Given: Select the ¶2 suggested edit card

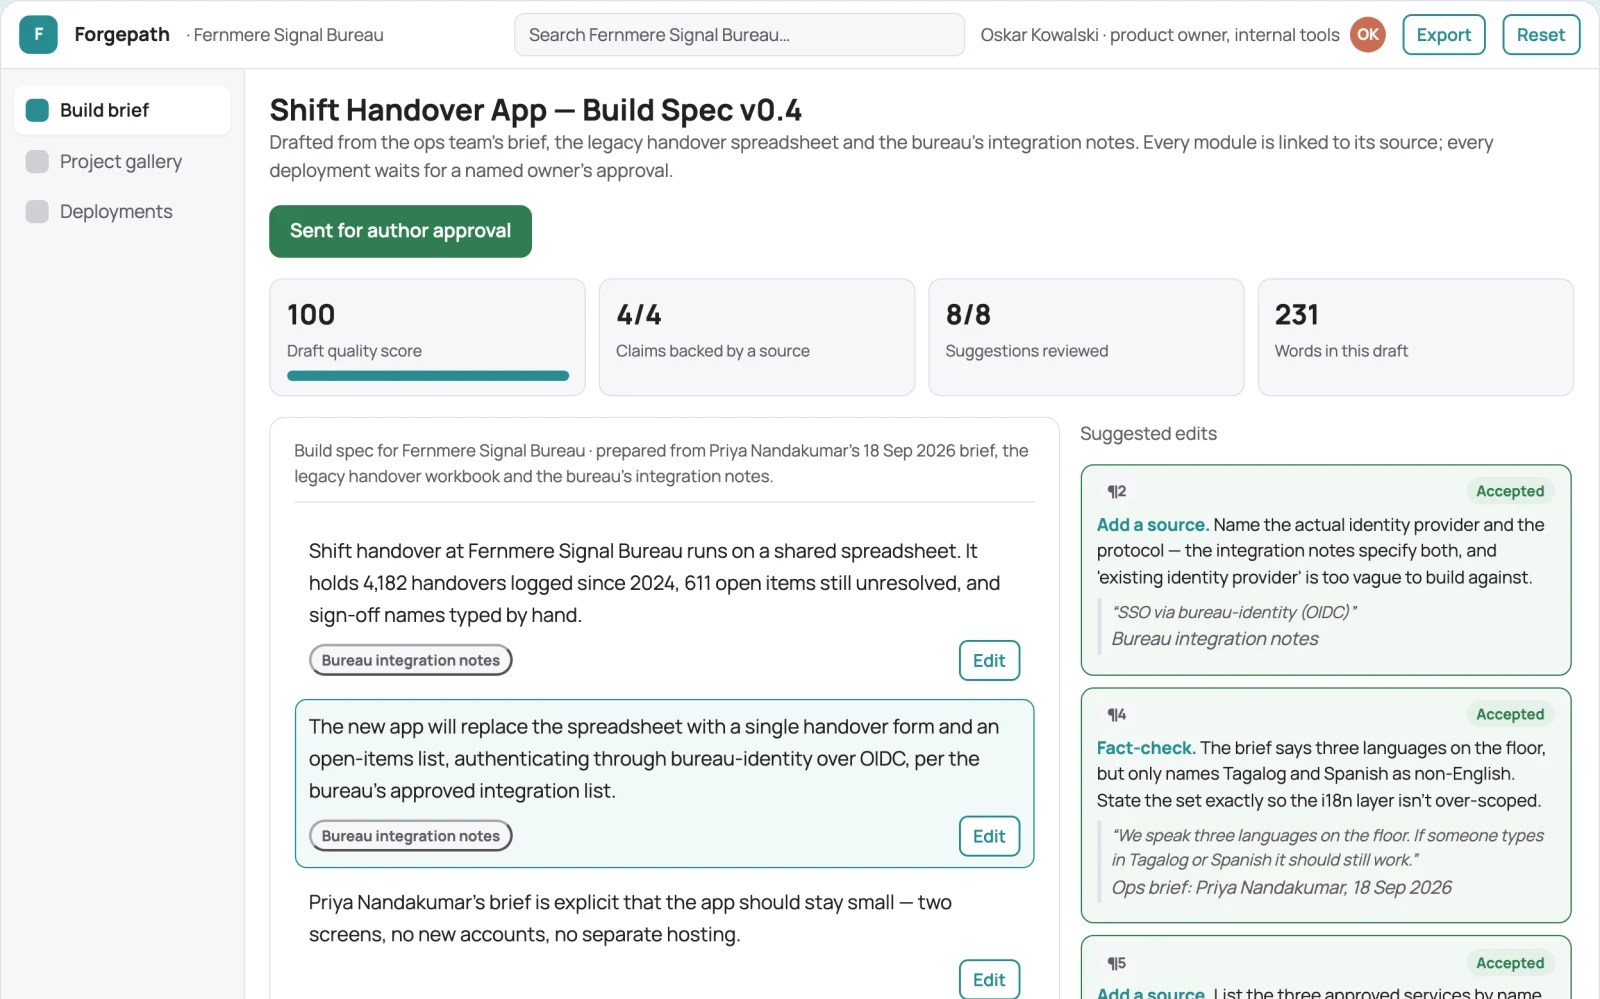Looking at the screenshot, I should pos(1326,570).
